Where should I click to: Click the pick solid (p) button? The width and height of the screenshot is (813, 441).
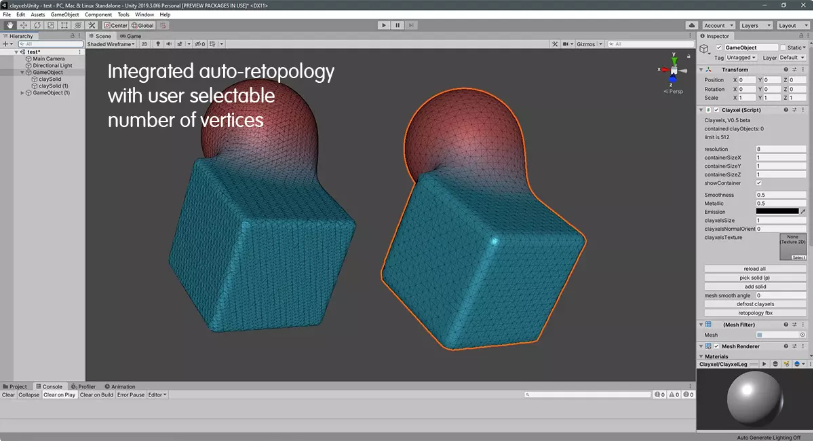[x=755, y=277]
